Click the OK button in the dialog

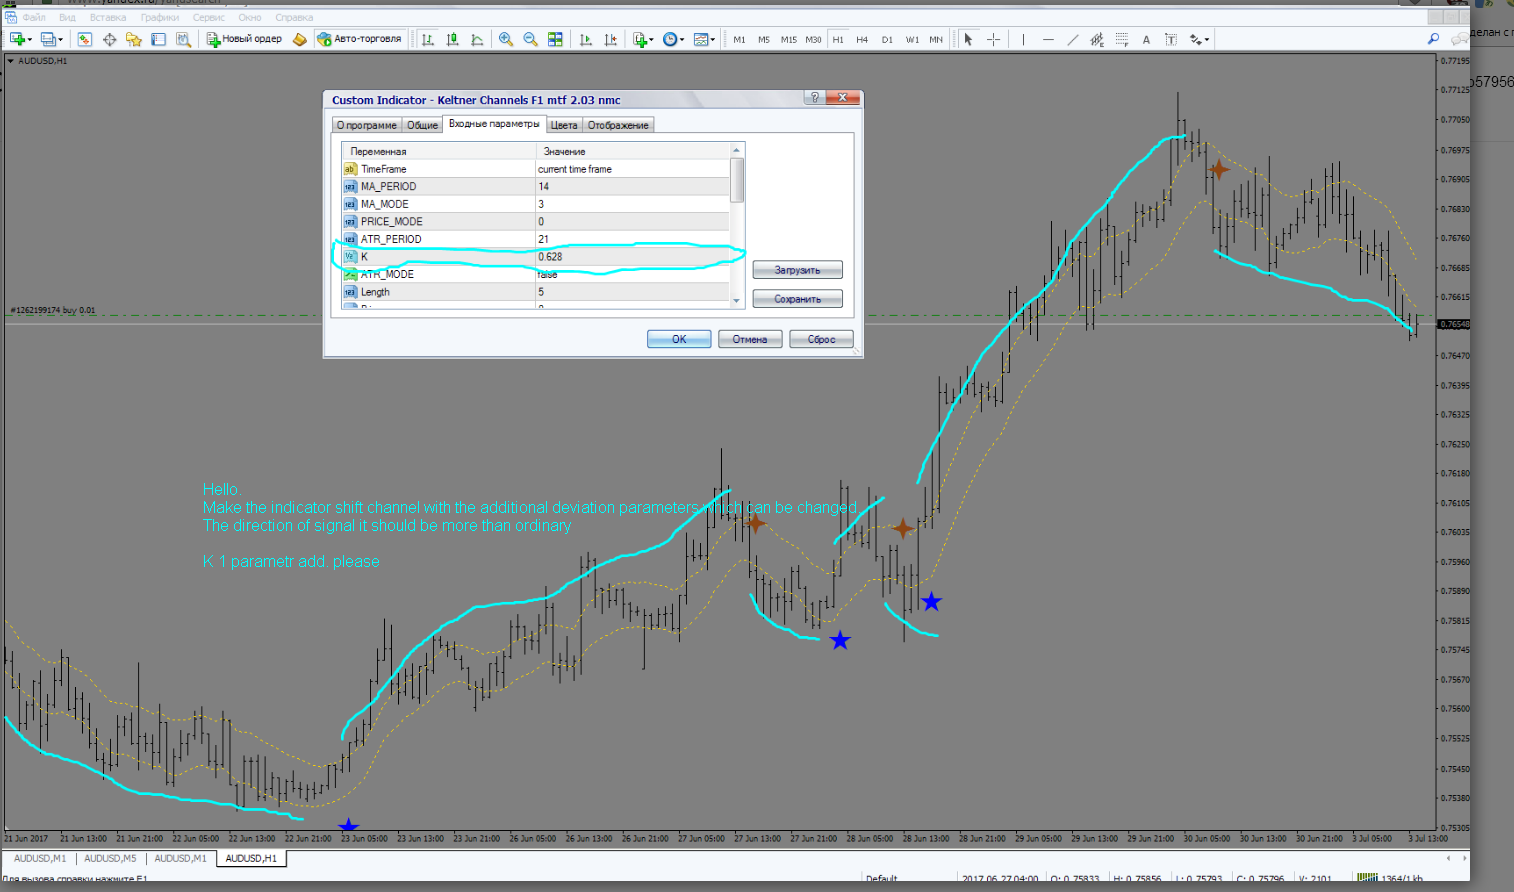point(679,339)
